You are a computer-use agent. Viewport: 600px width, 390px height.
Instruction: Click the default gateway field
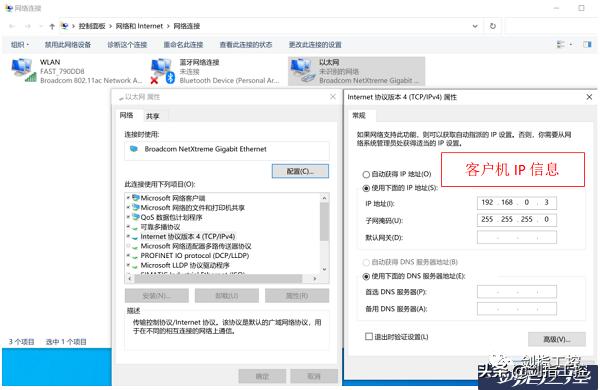coord(517,237)
